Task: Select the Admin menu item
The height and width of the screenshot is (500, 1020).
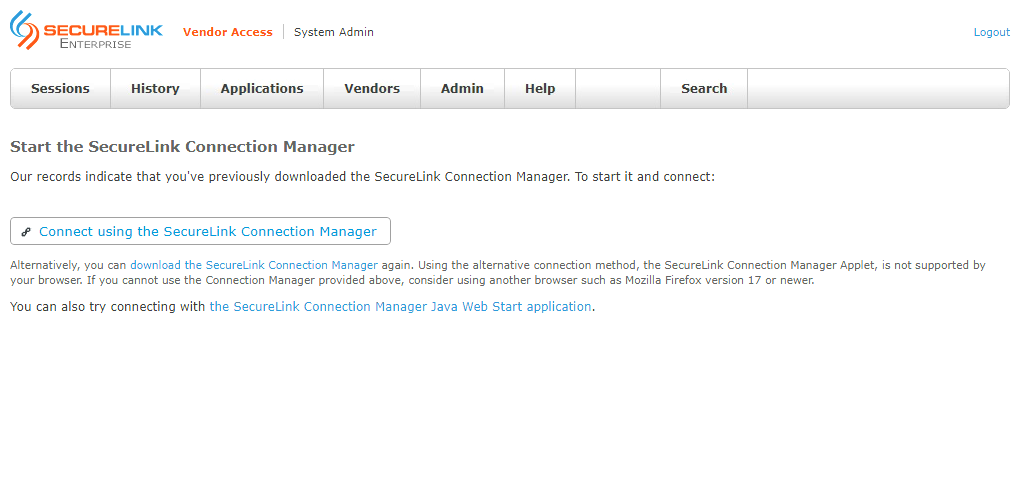Action: tap(462, 89)
